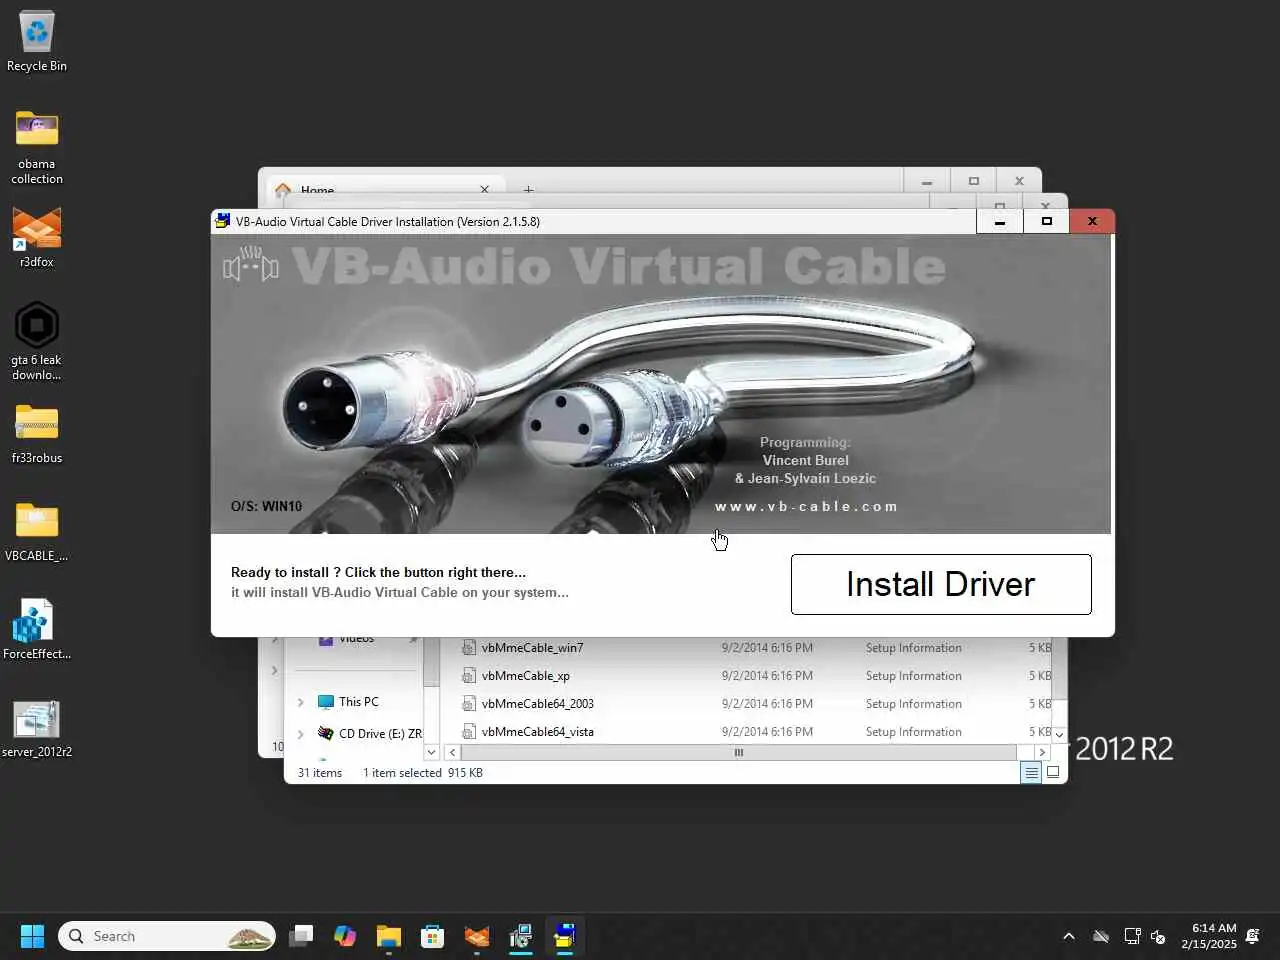Select the fr33robus zipped folder icon
Image resolution: width=1280 pixels, height=960 pixels.
coord(37,434)
